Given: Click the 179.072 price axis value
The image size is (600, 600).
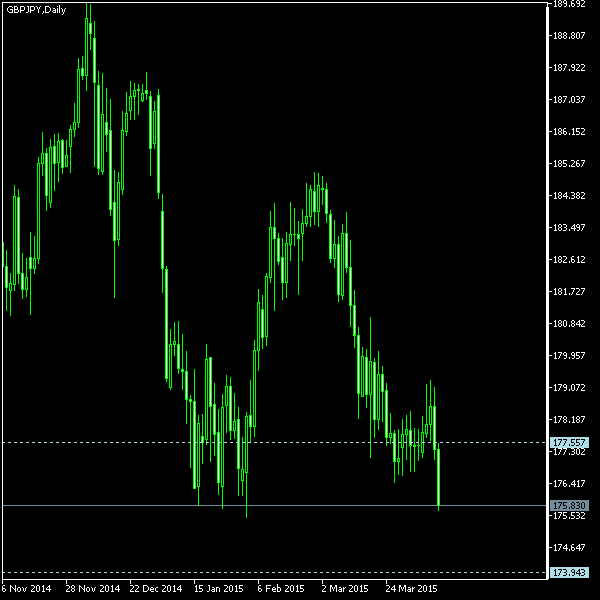Looking at the screenshot, I should 569,388.
